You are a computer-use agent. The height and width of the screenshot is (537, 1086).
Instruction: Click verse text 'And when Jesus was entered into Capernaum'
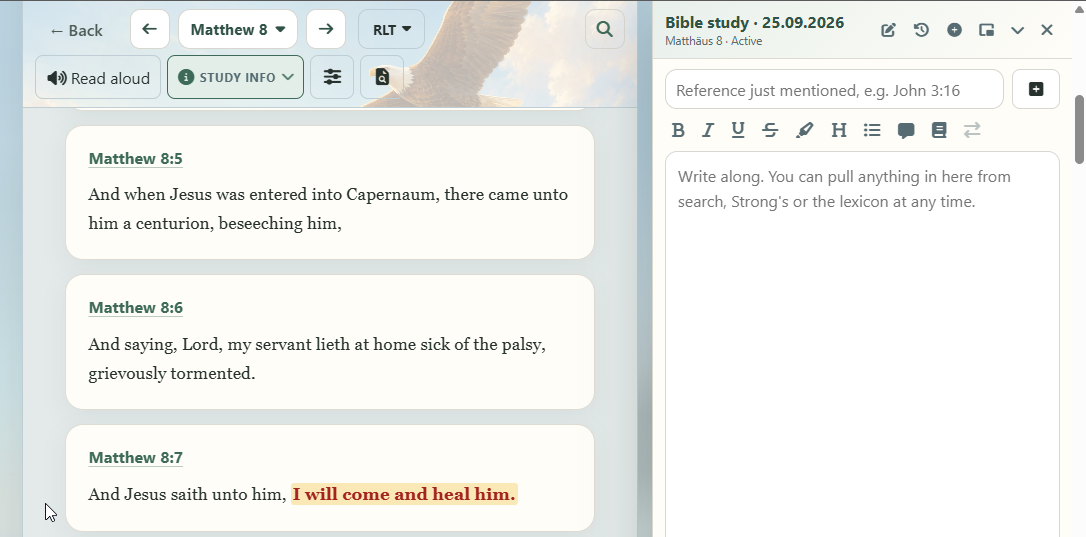coord(263,195)
